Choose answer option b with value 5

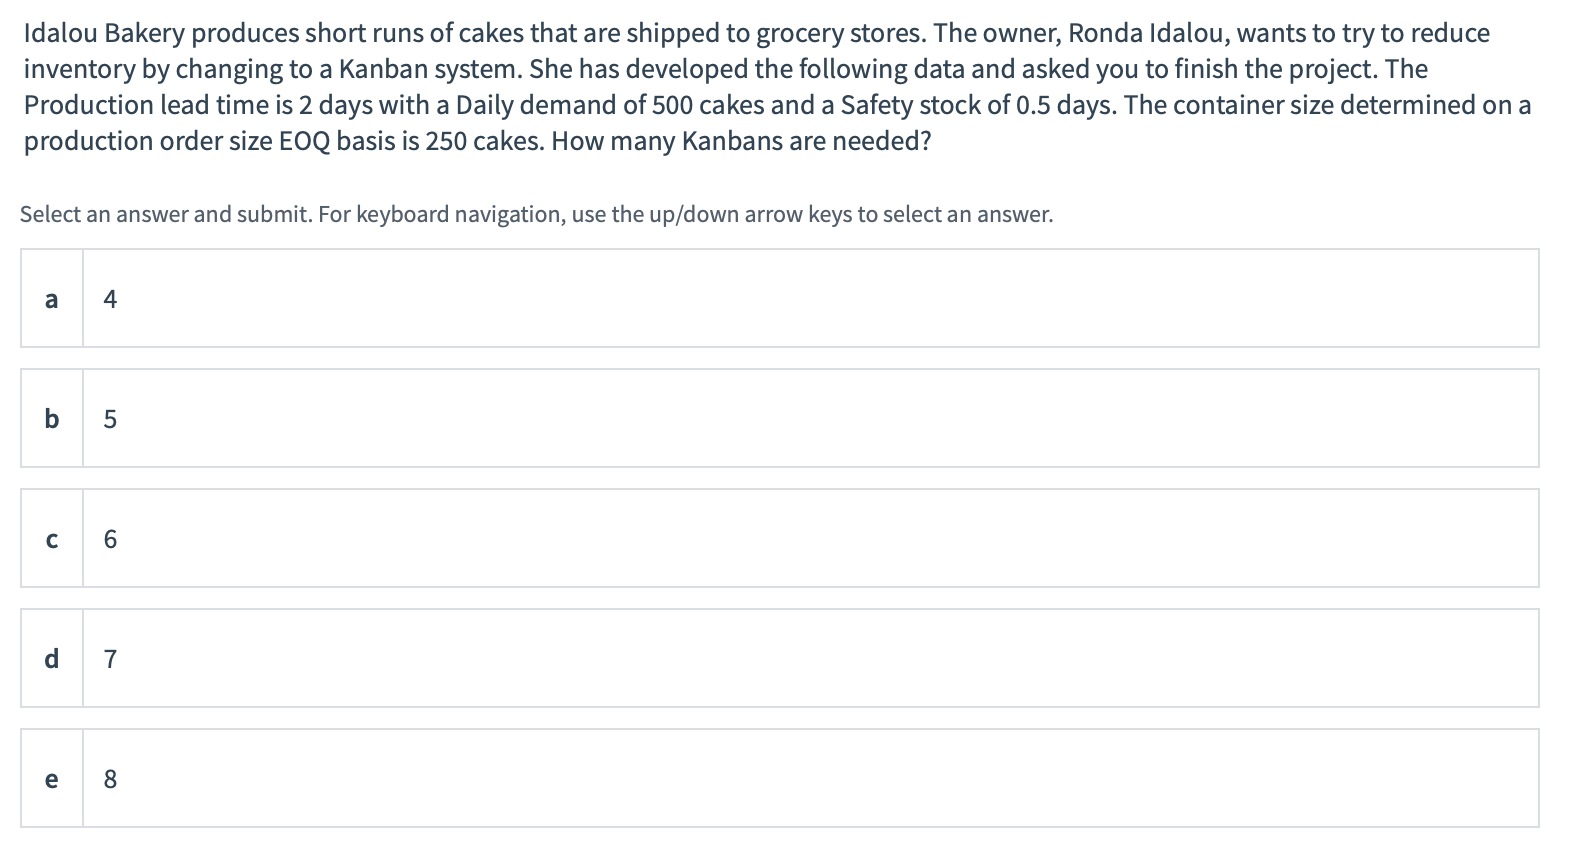click(810, 419)
